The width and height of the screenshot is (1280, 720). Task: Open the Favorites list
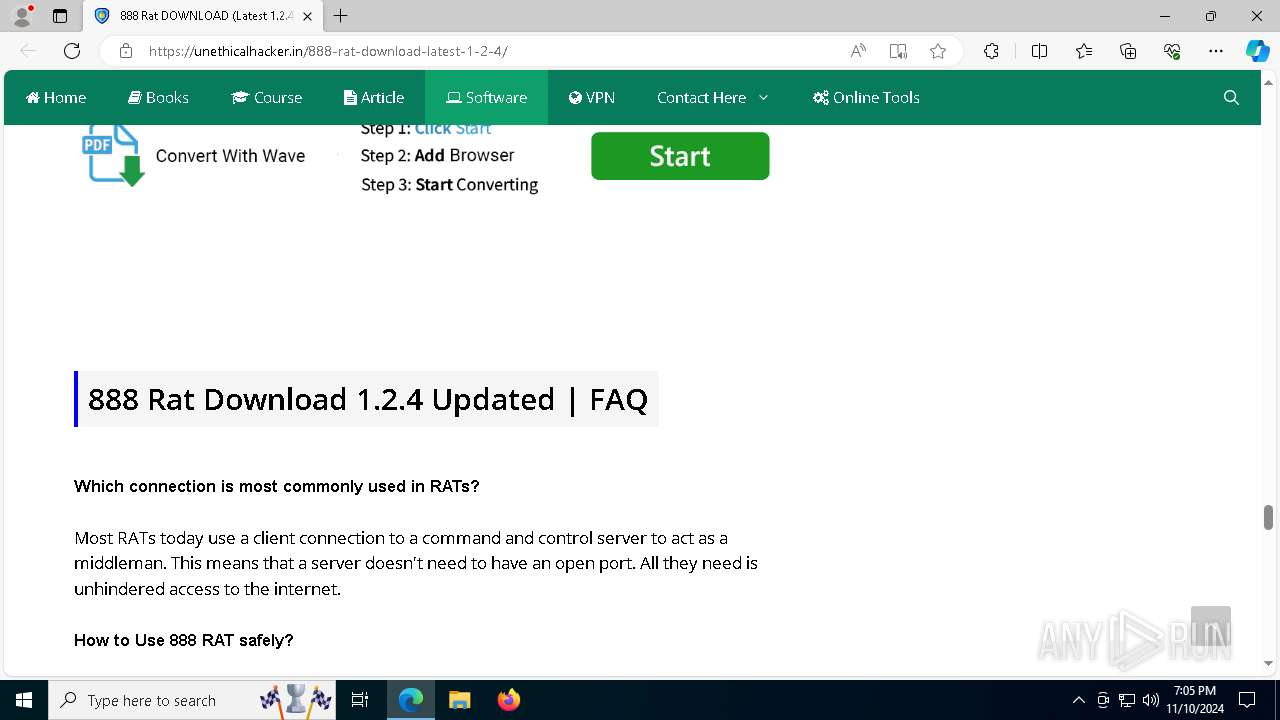pos(1084,51)
